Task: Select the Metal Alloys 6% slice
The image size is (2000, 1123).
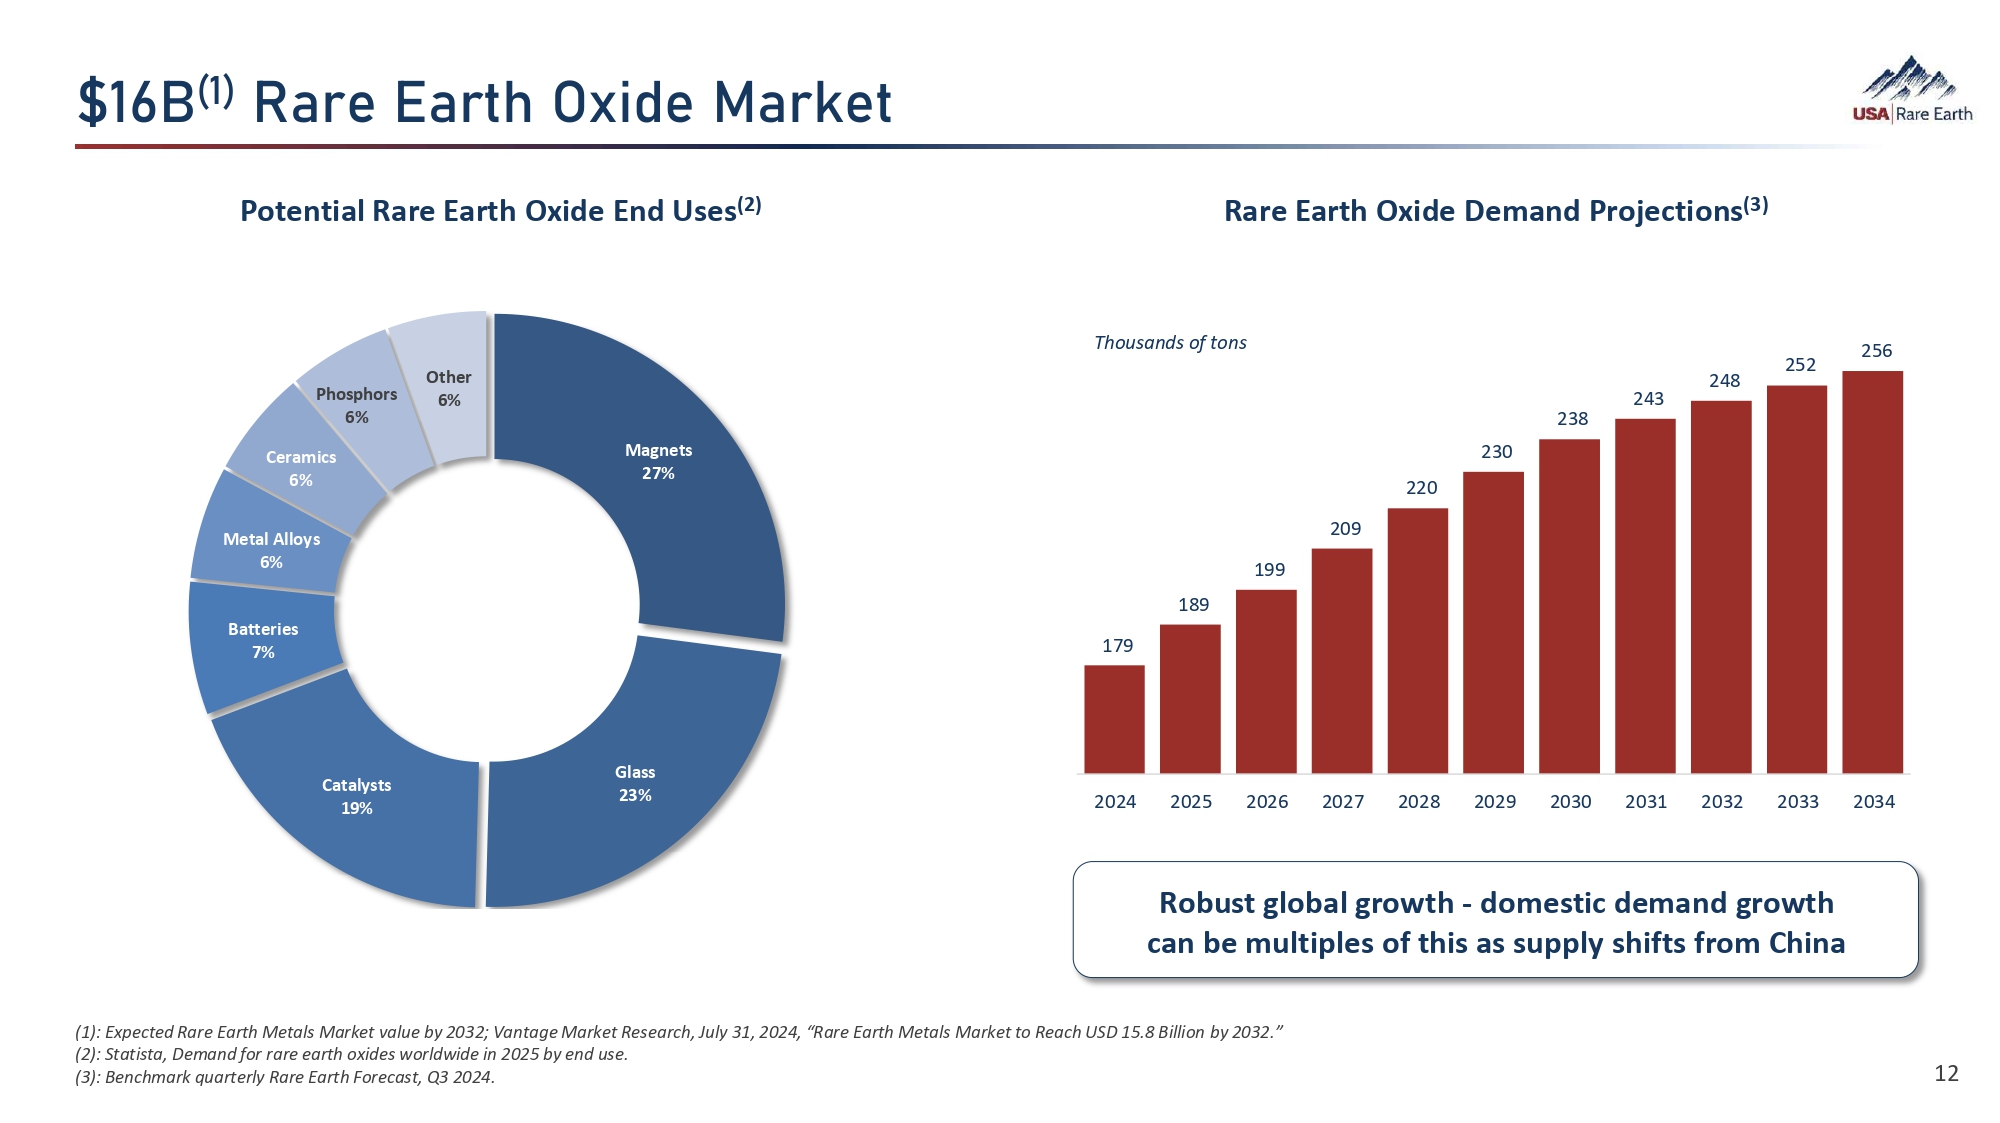Action: pyautogui.click(x=271, y=550)
